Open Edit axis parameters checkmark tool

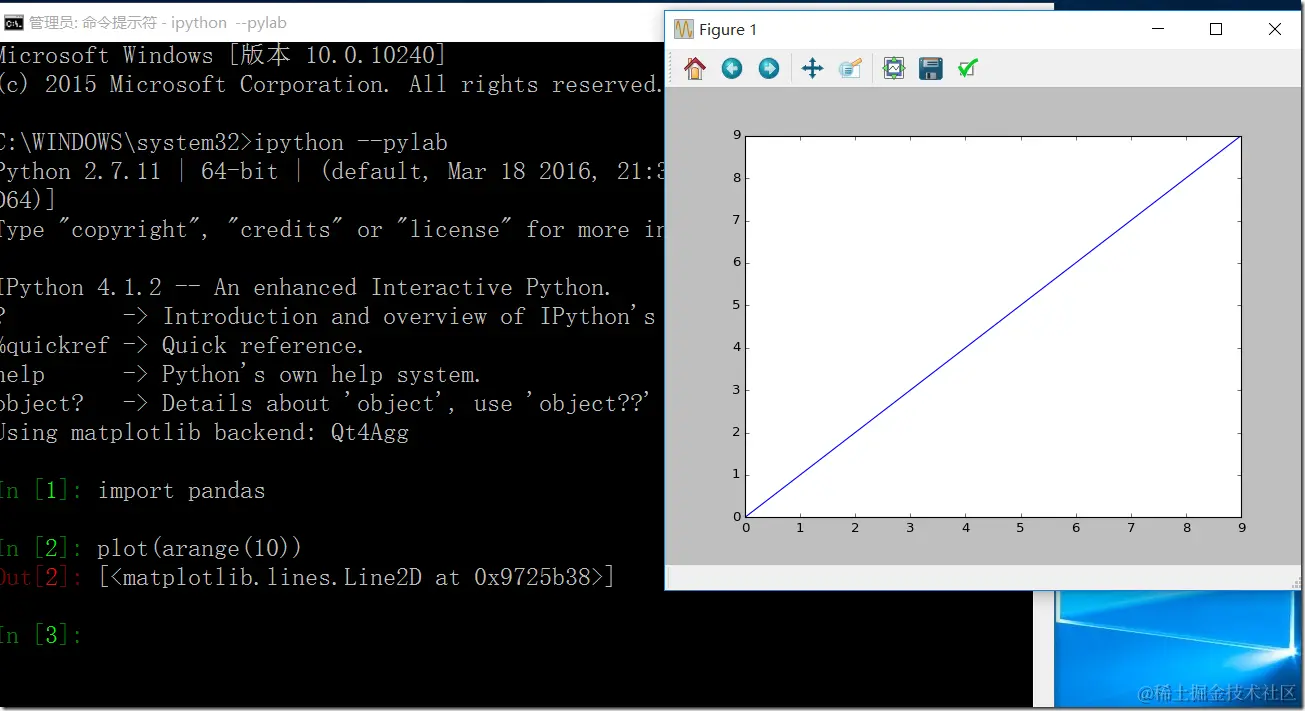pyautogui.click(x=967, y=68)
